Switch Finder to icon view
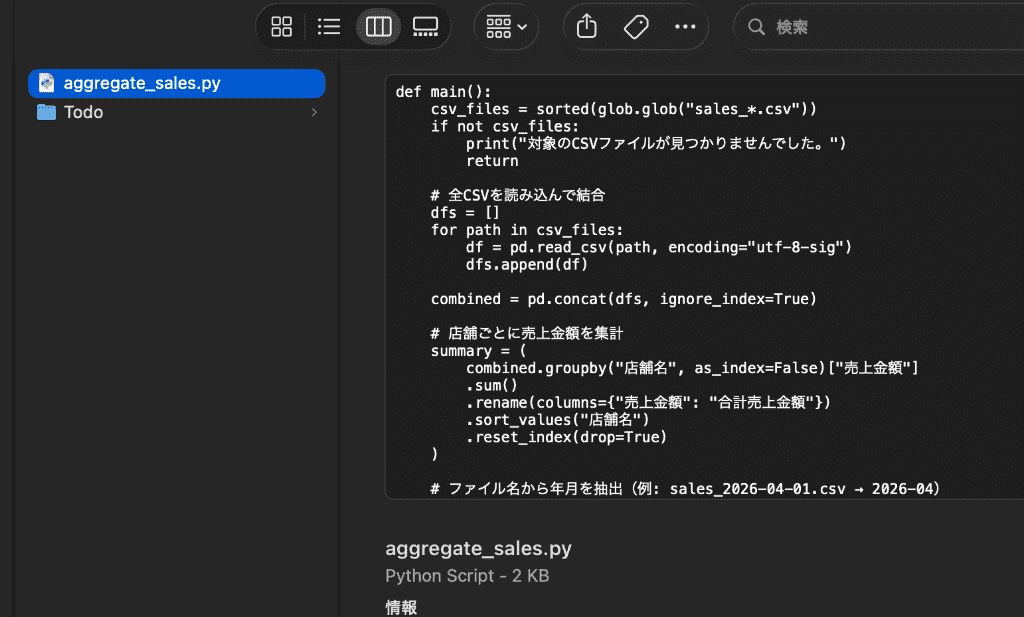This screenshot has width=1024, height=617. (x=281, y=27)
